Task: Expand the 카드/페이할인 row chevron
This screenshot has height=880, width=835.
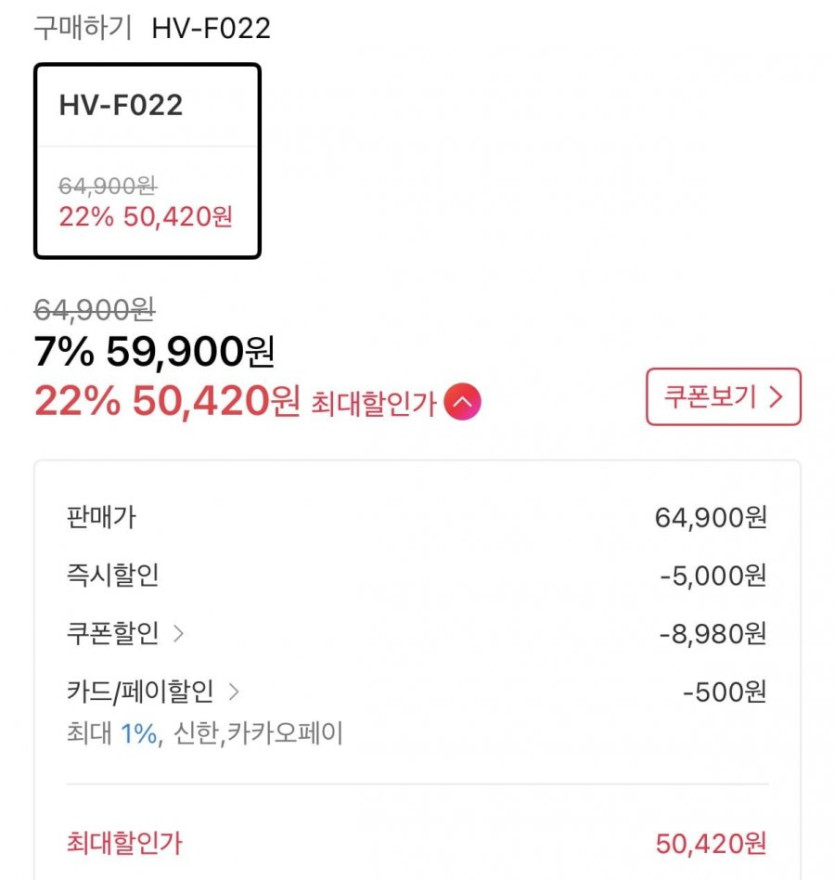Action: (x=234, y=691)
